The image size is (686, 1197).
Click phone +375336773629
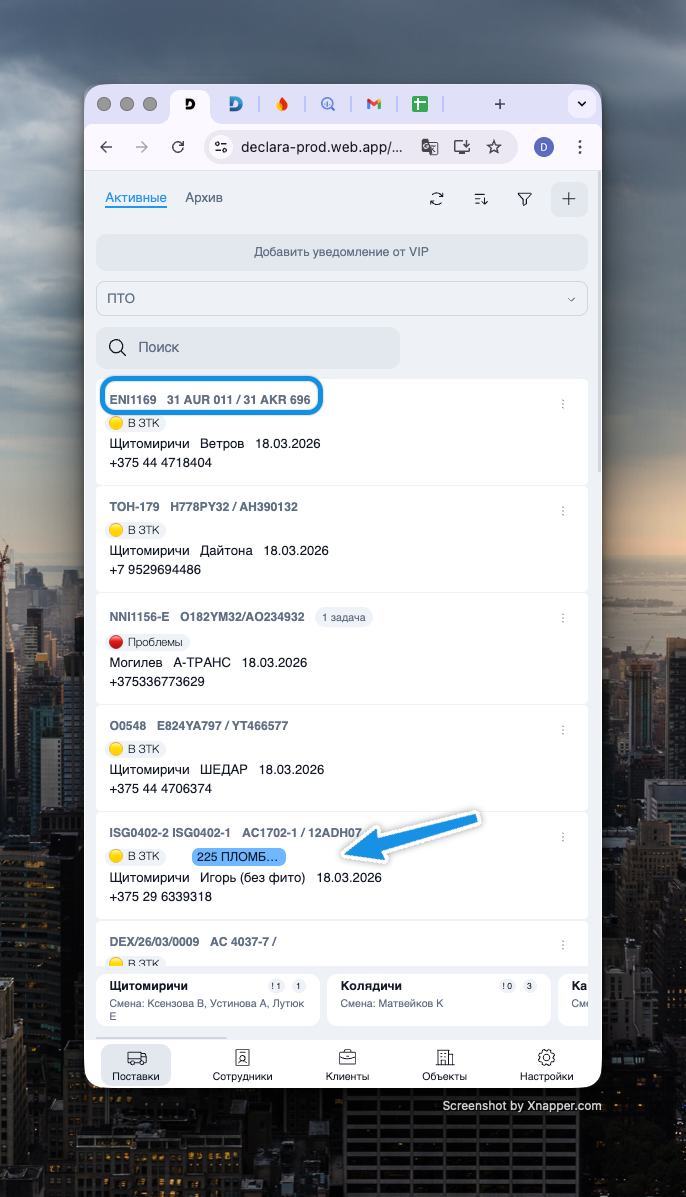(157, 682)
